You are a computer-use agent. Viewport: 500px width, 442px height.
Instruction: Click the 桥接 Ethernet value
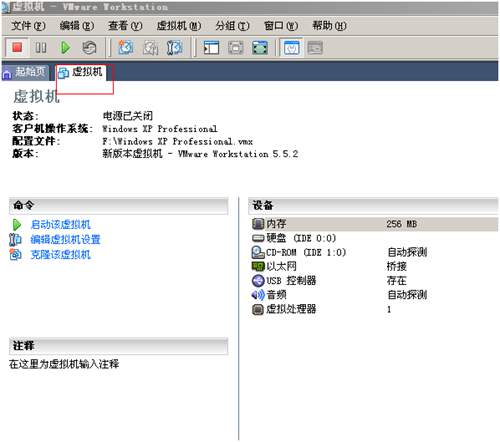coord(397,266)
